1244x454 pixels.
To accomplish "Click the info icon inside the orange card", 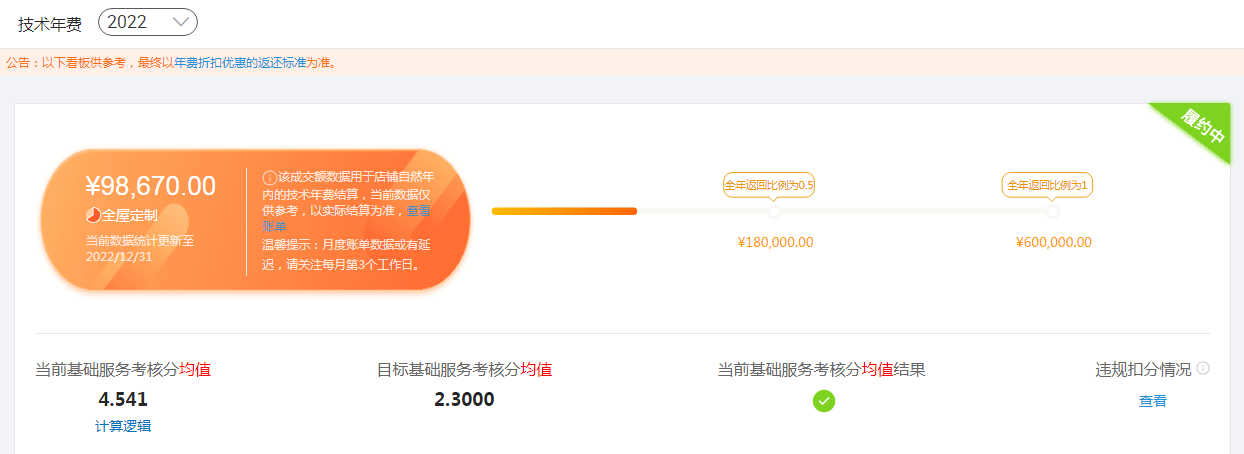I will point(269,177).
